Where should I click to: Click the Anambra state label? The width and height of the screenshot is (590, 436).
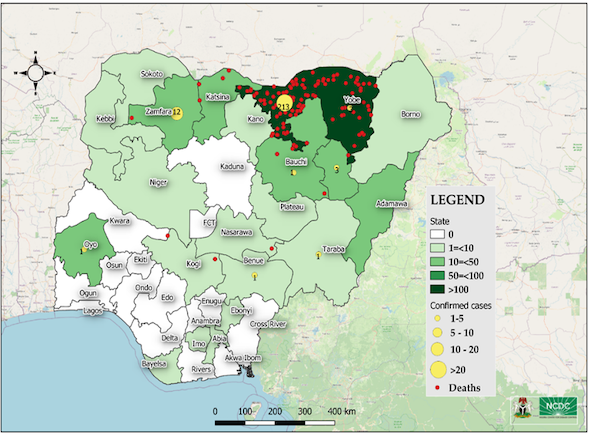(205, 321)
